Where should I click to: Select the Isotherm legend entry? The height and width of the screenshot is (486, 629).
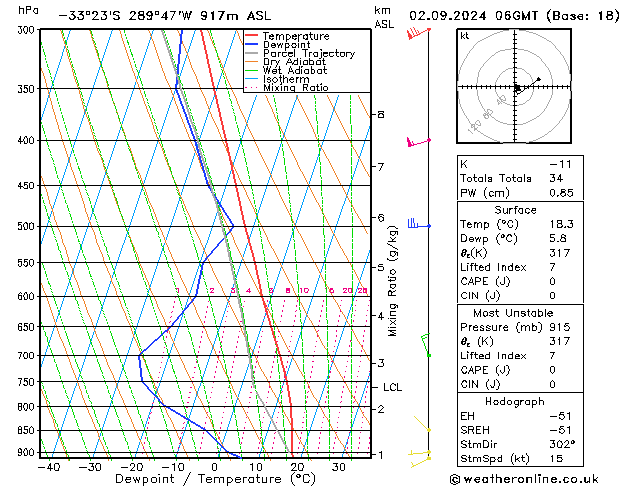pyautogui.click(x=277, y=79)
